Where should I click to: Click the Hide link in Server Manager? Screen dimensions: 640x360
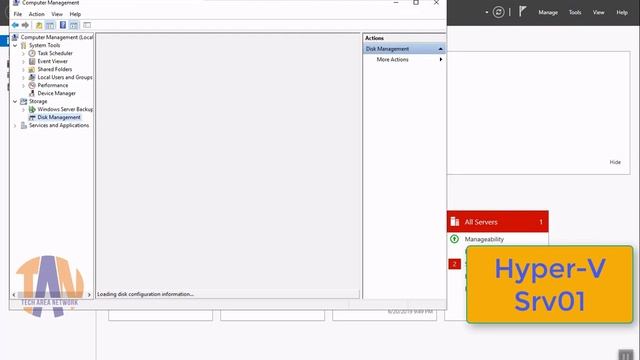pyautogui.click(x=615, y=162)
